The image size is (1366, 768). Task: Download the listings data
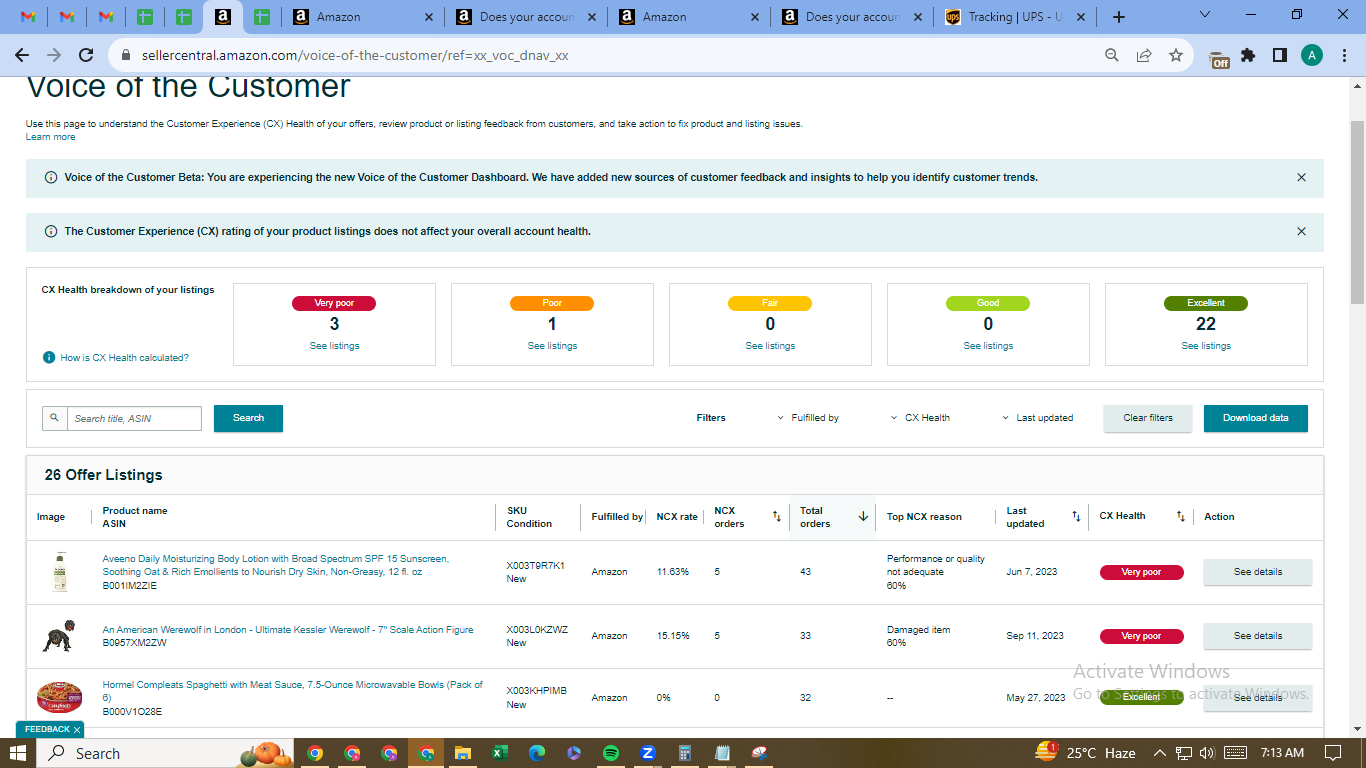[1256, 418]
